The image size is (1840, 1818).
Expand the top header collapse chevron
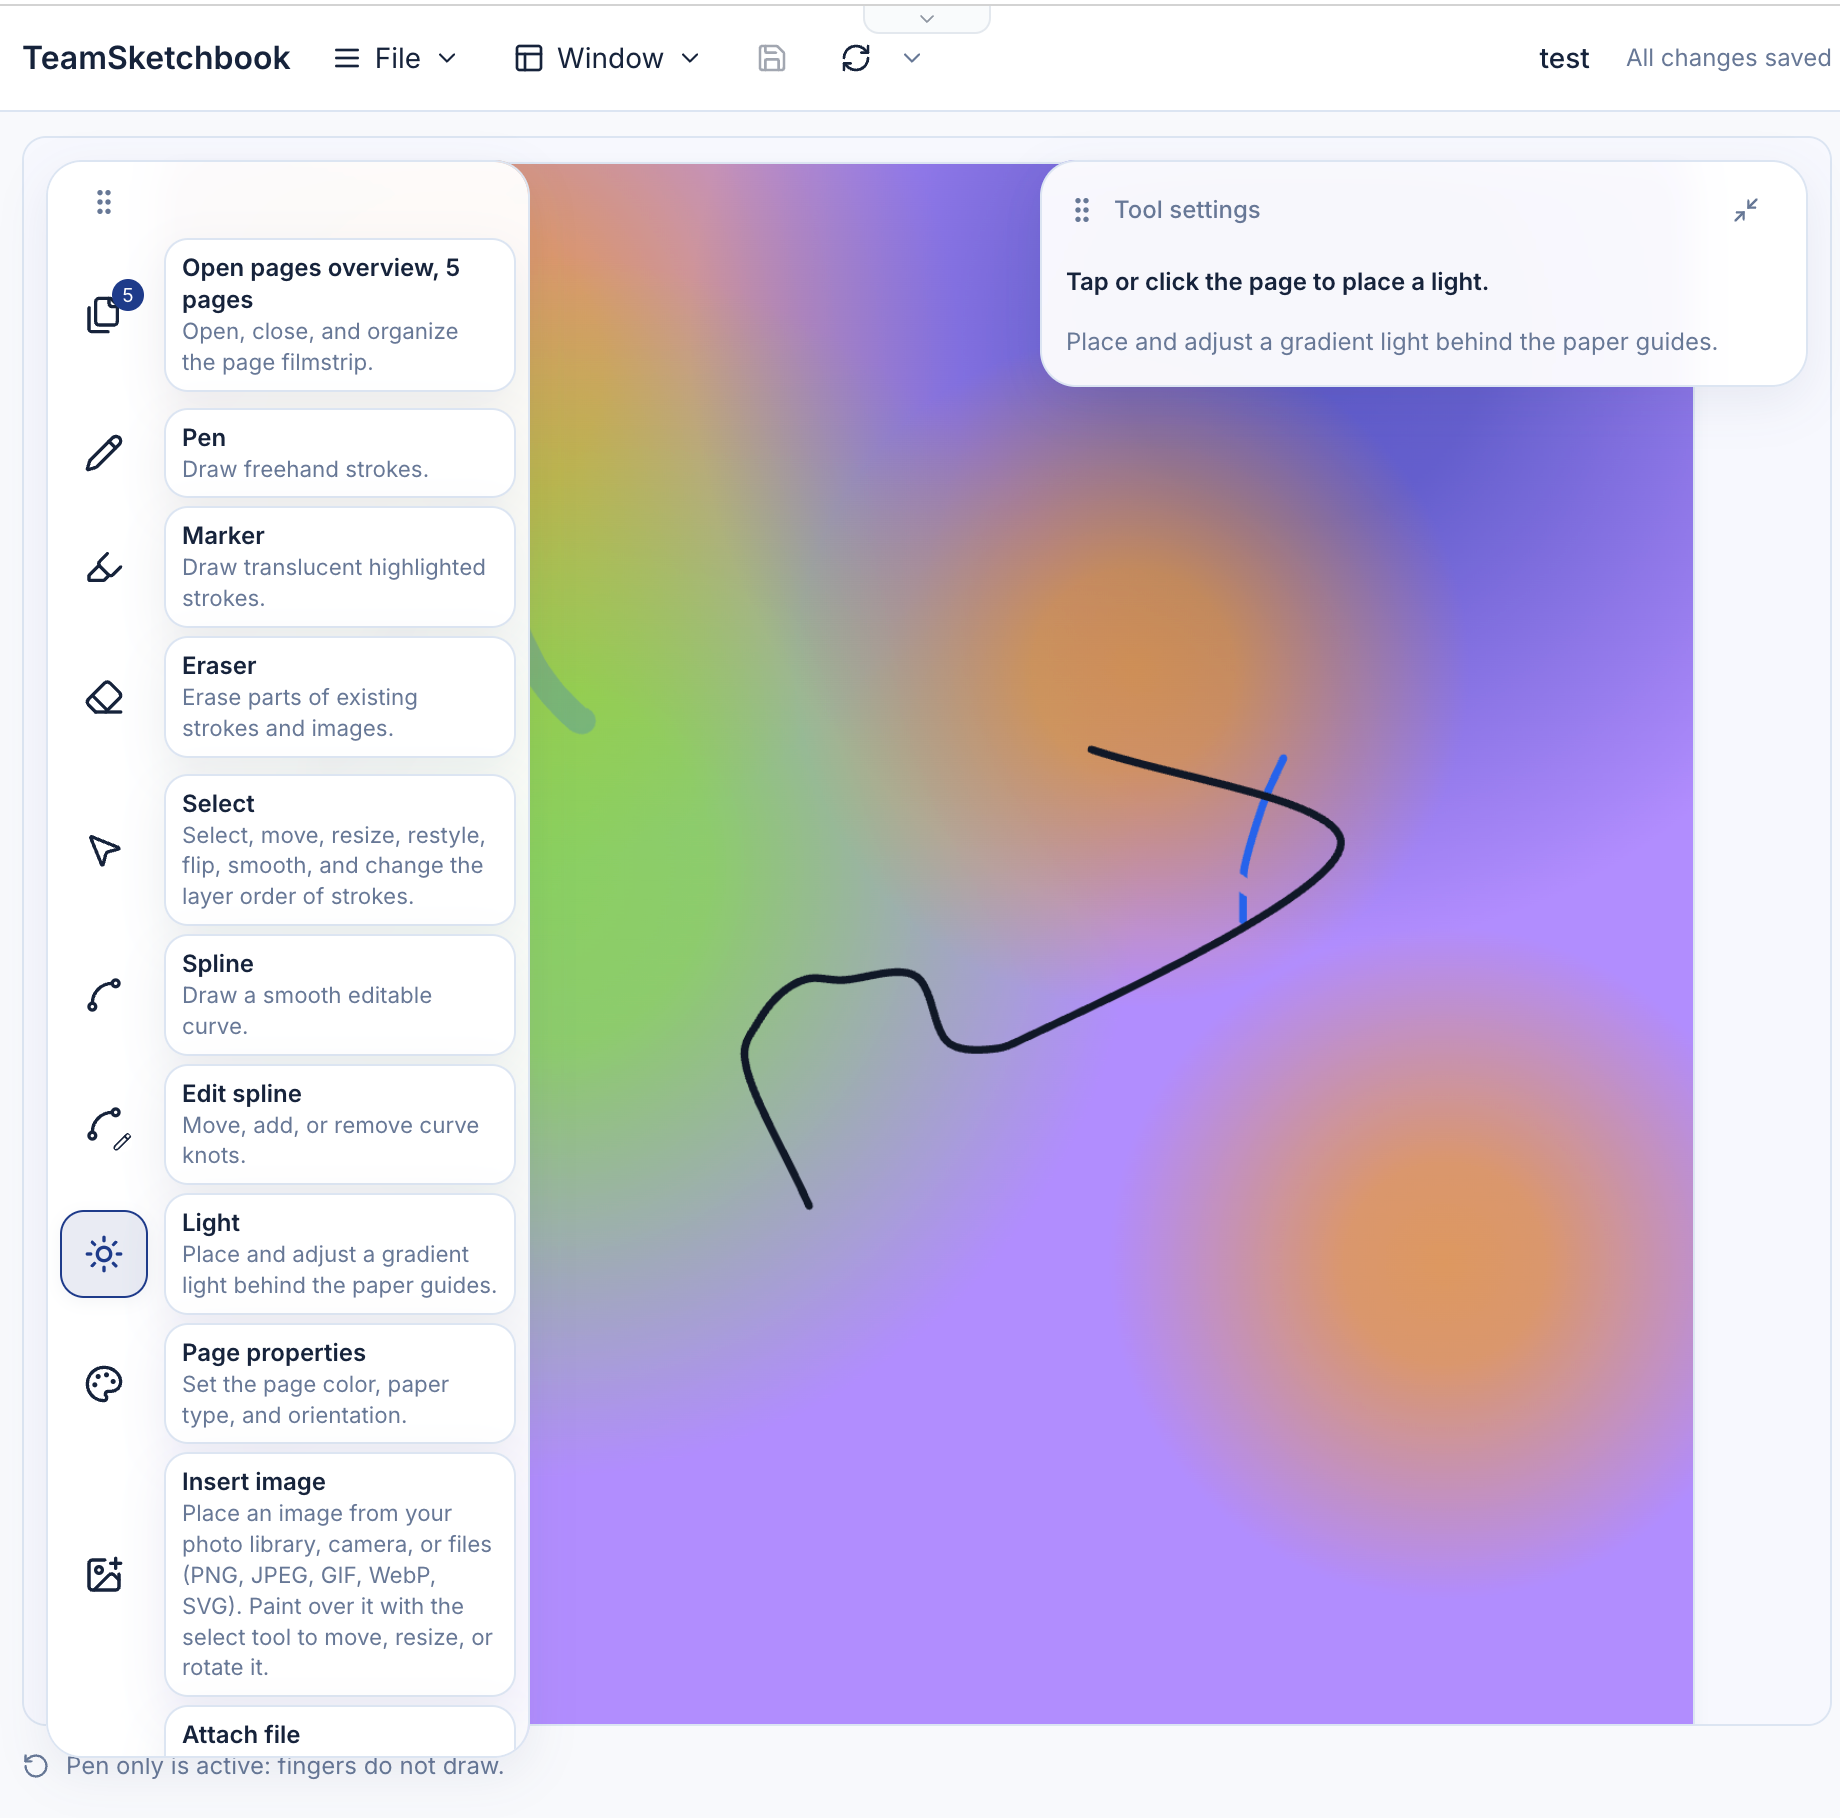tap(927, 18)
